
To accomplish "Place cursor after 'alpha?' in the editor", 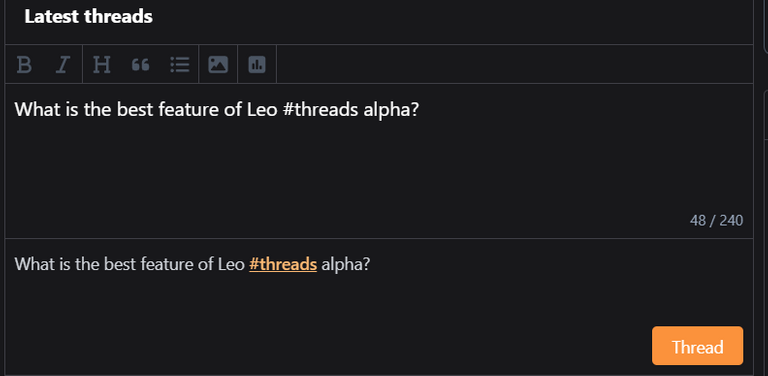I will point(420,110).
